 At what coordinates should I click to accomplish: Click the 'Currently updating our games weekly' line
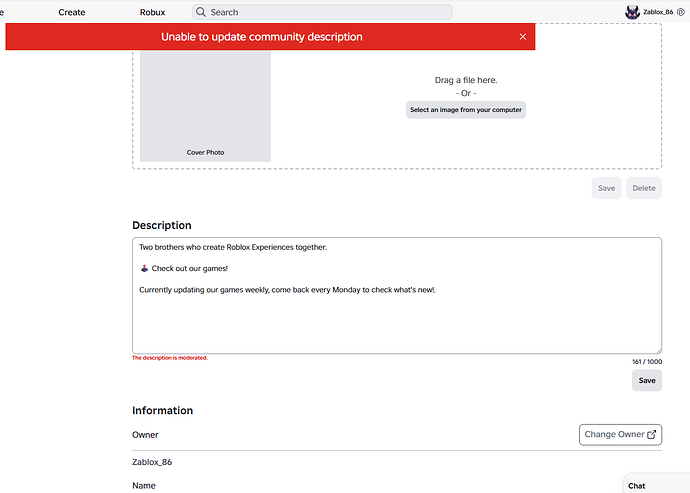pyautogui.click(x=287, y=290)
